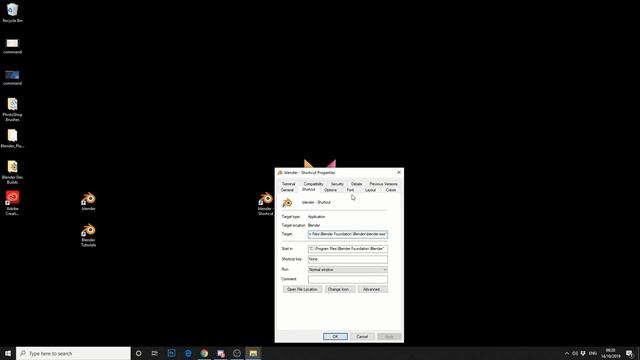Image resolution: width=640 pixels, height=360 pixels.
Task: Open the Run window mode dropdown
Action: point(348,270)
